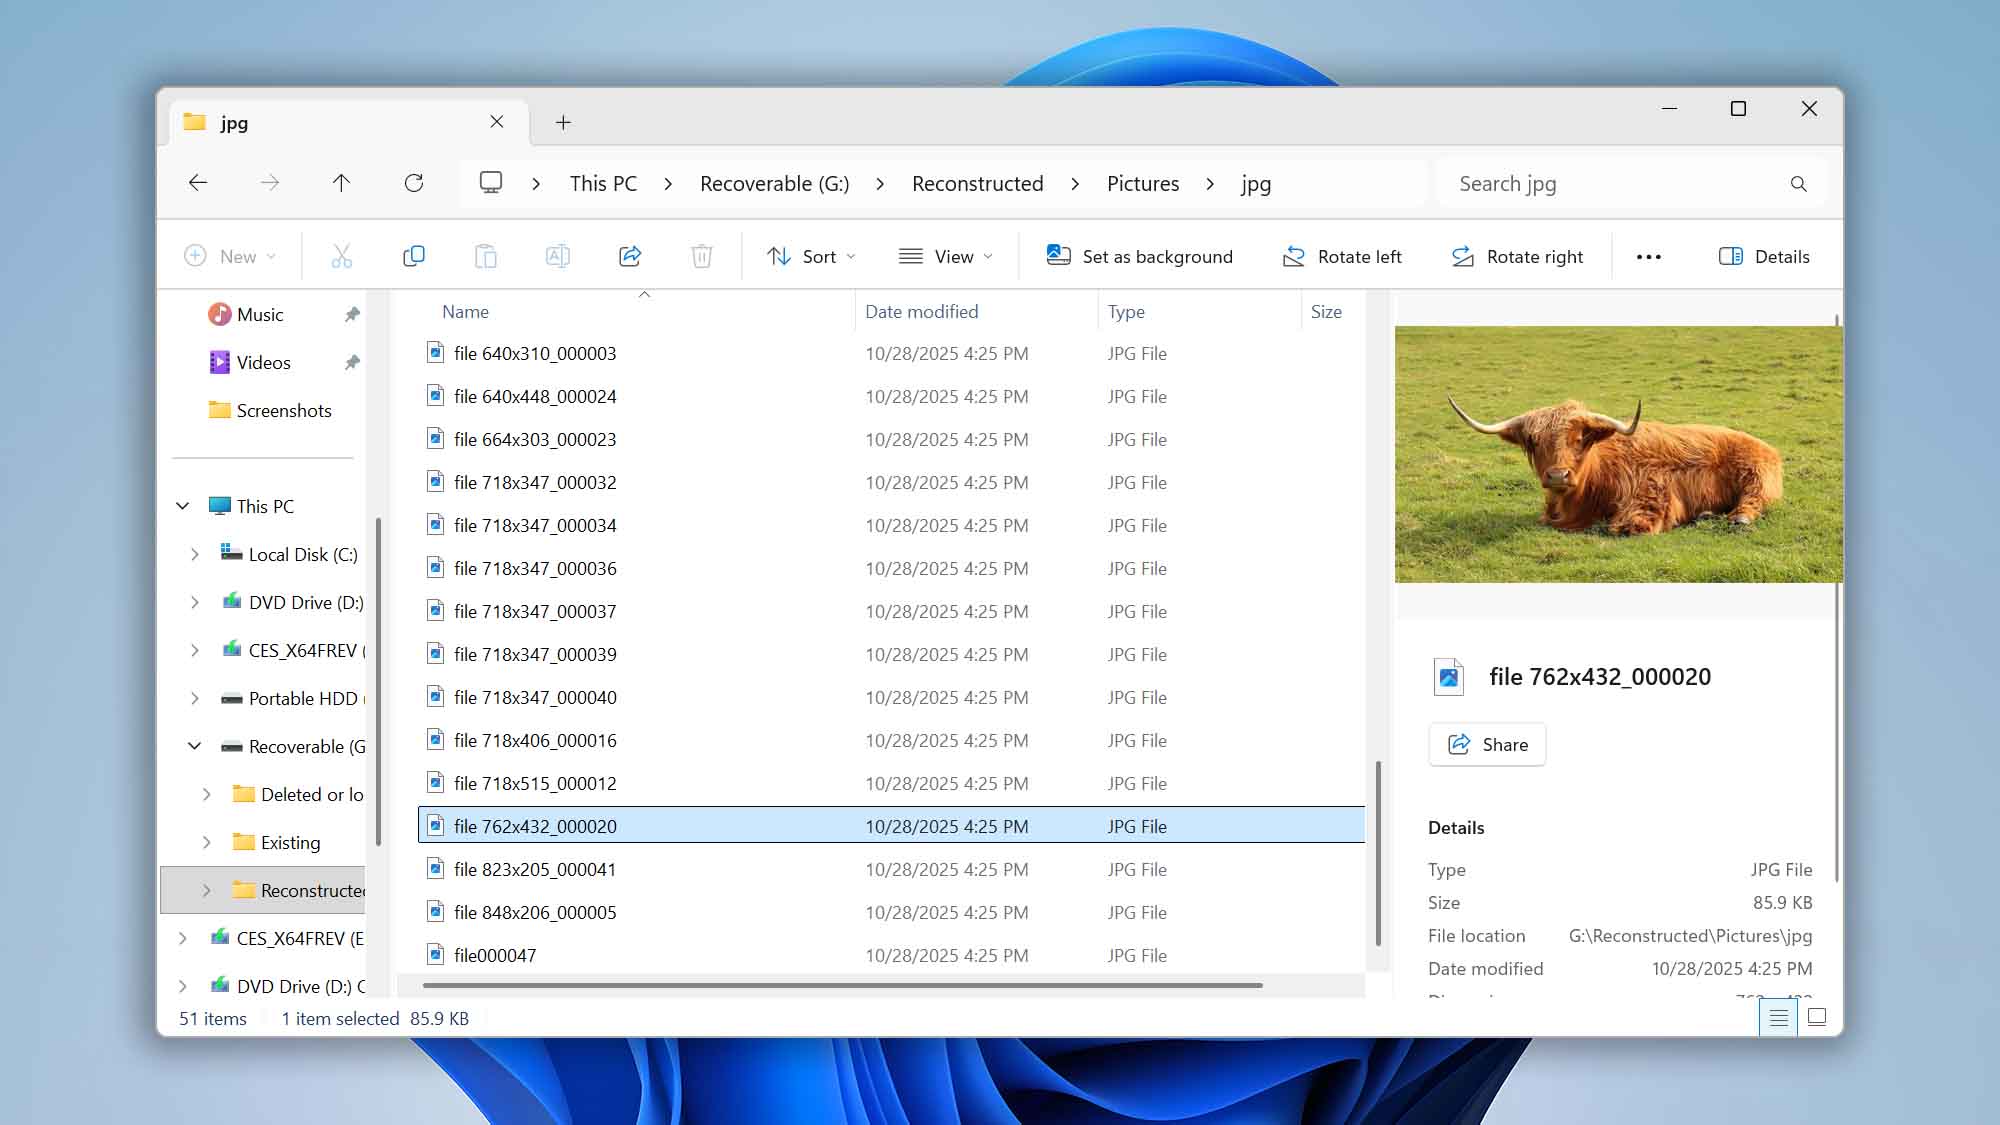Screen dimensions: 2000x1125
Task: Switch to details view in status bar
Action: pos(1778,1018)
